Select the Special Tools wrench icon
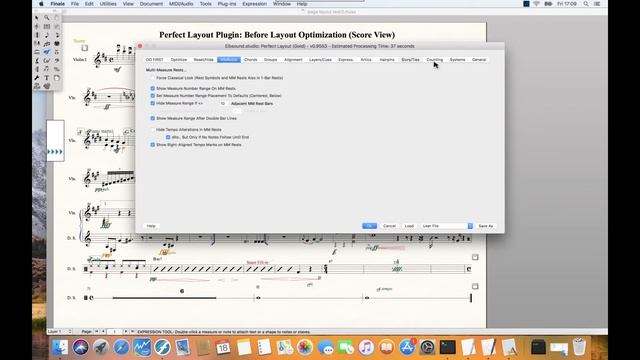Image resolution: width=640 pixels, height=360 pixels. coord(37,78)
